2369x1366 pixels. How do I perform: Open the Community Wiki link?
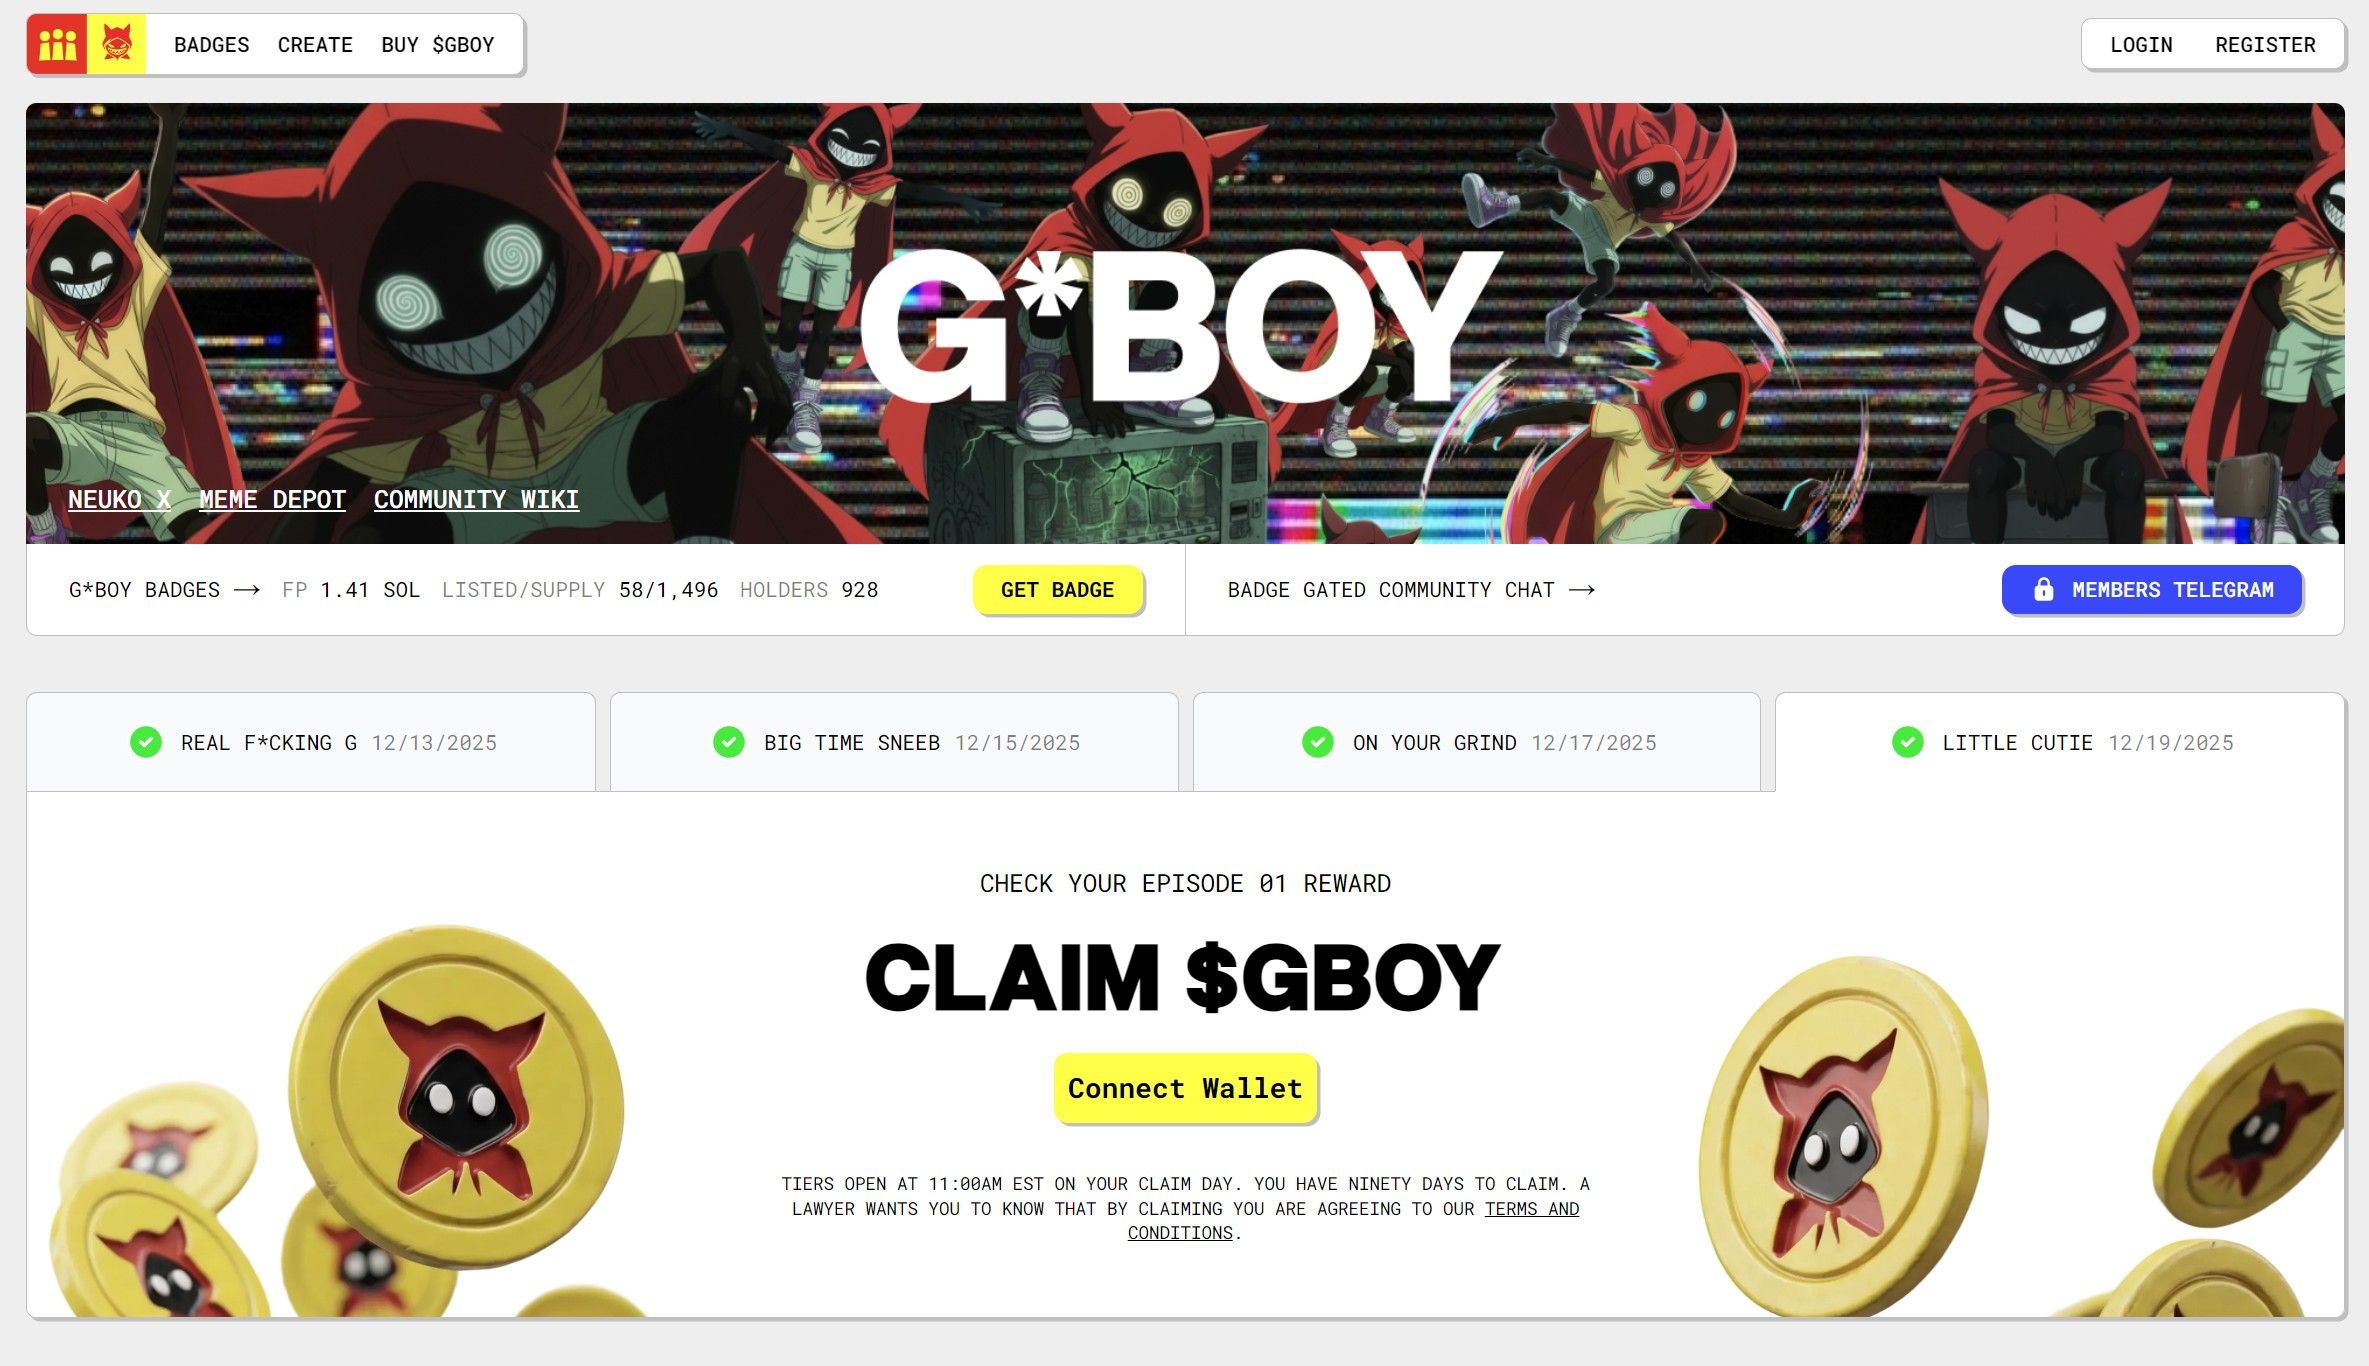tap(476, 500)
